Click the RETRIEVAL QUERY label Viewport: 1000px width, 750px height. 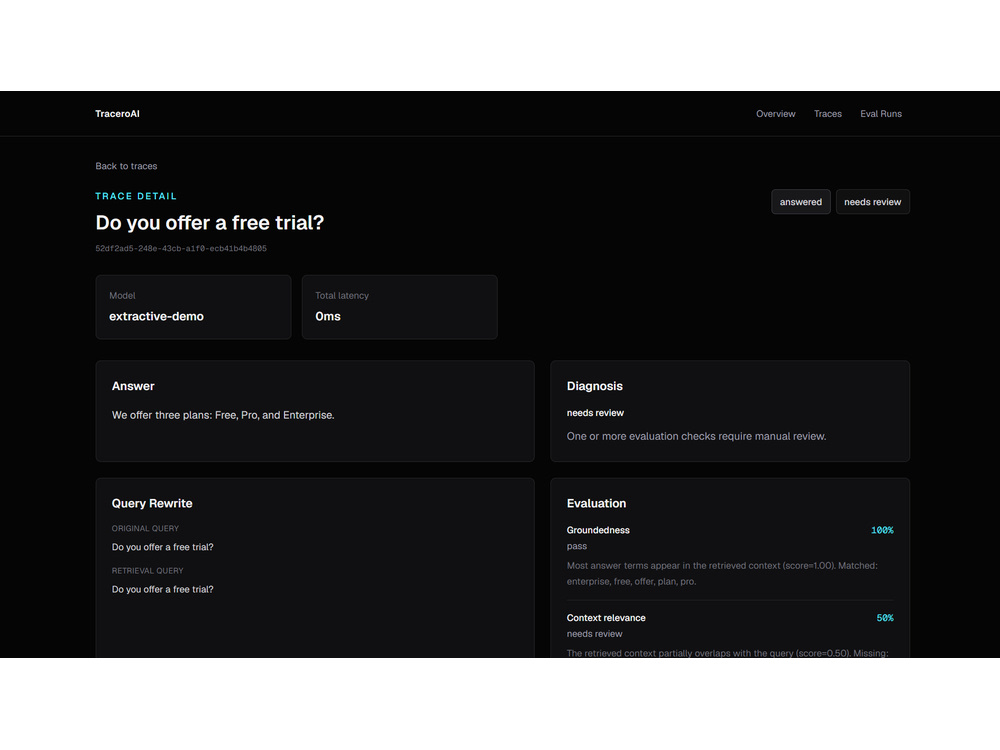[147, 571]
